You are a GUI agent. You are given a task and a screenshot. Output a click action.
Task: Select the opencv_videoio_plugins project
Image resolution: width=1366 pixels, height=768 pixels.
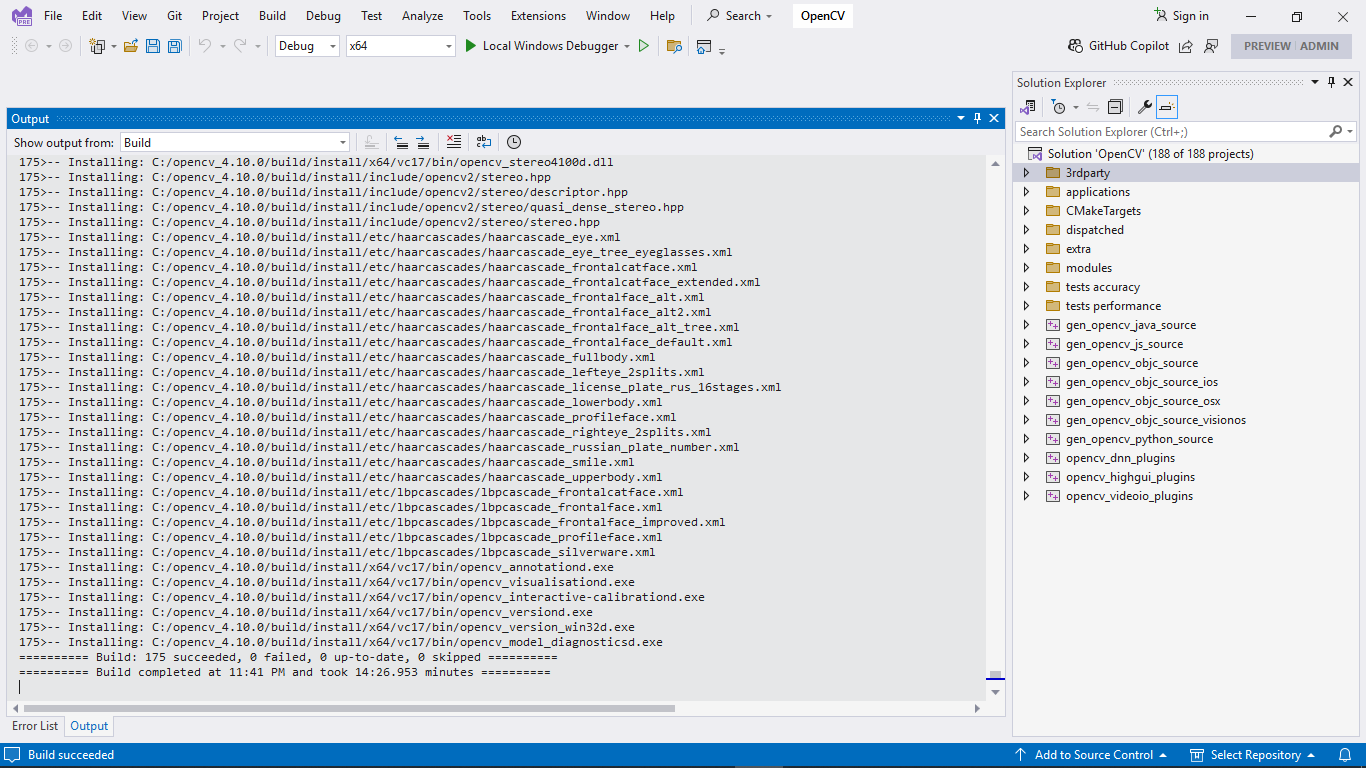pyautogui.click(x=1129, y=496)
